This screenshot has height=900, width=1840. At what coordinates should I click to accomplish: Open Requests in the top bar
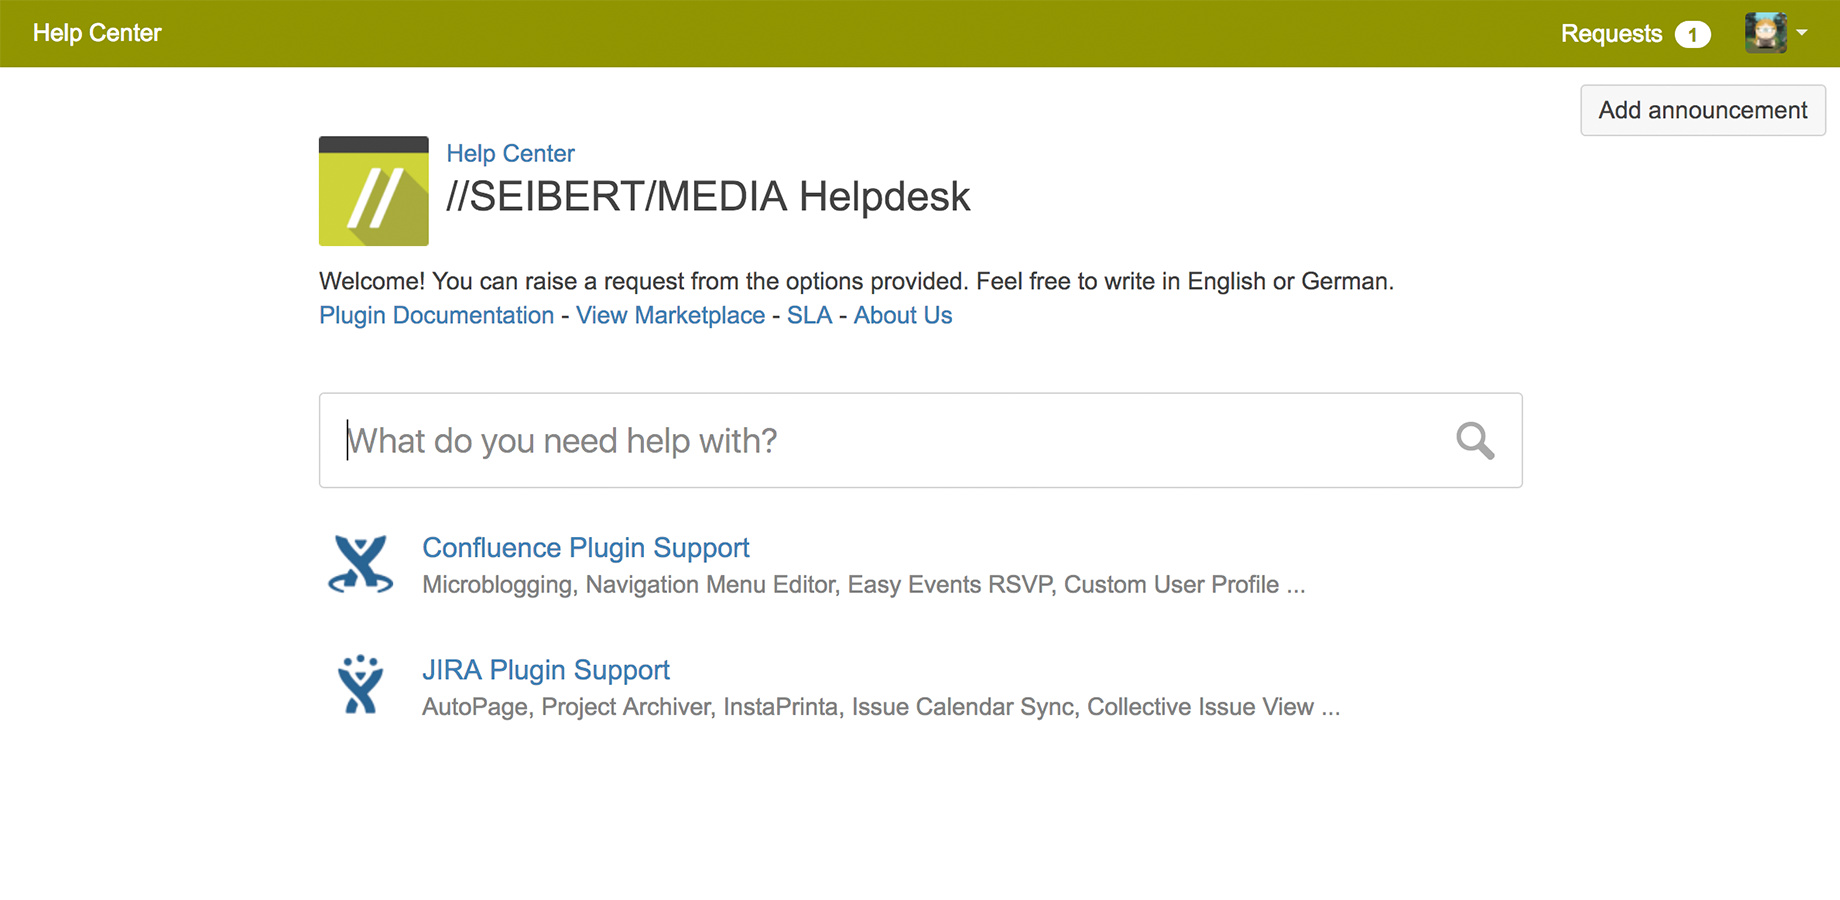click(1611, 34)
